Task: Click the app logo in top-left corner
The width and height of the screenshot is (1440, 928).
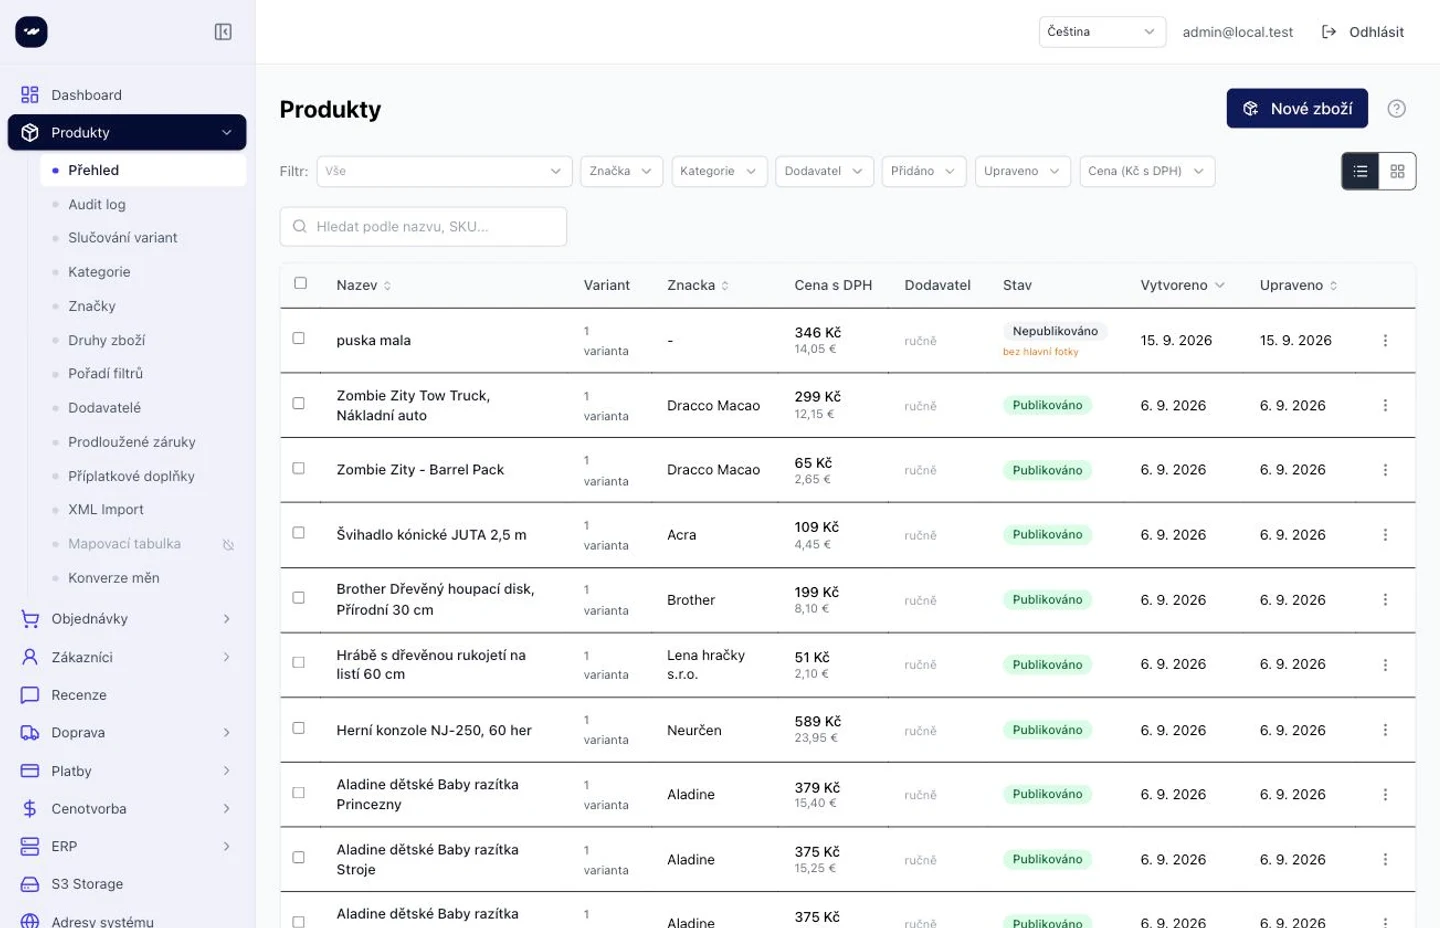Action: (x=31, y=32)
